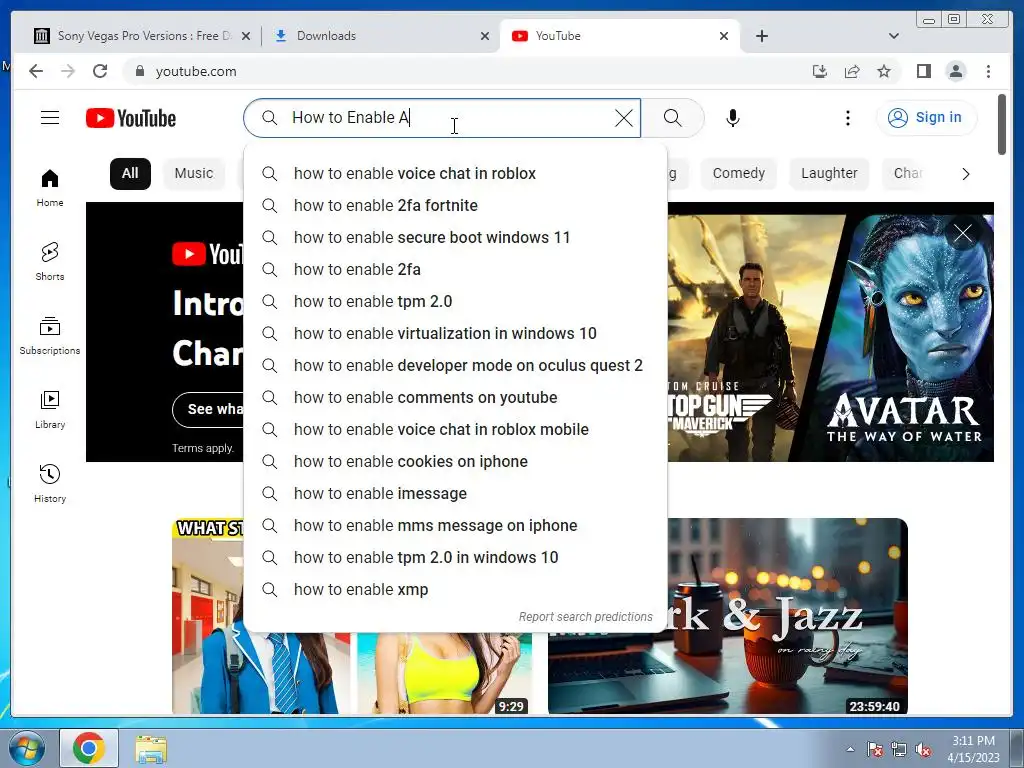
Task: Go back with the browser back arrow
Action: (36, 71)
